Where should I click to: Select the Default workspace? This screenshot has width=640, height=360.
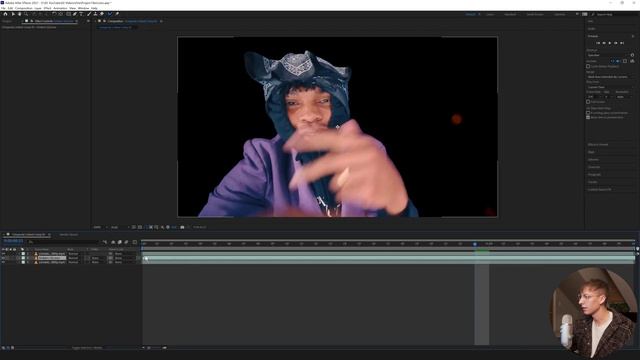point(471,14)
